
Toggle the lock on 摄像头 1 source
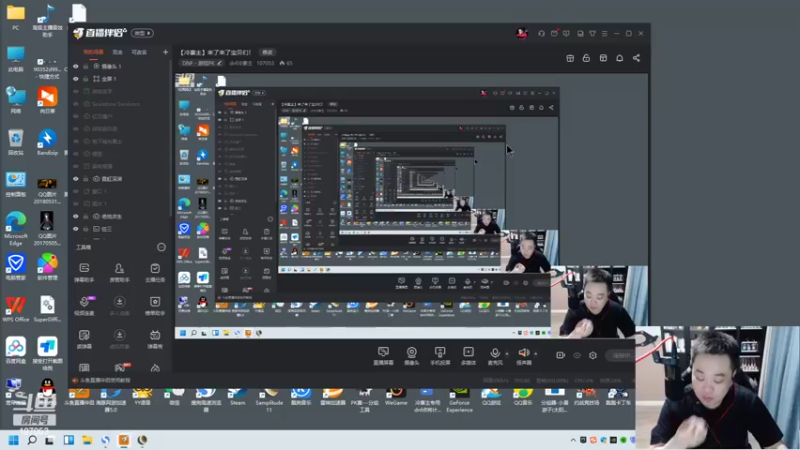86,66
